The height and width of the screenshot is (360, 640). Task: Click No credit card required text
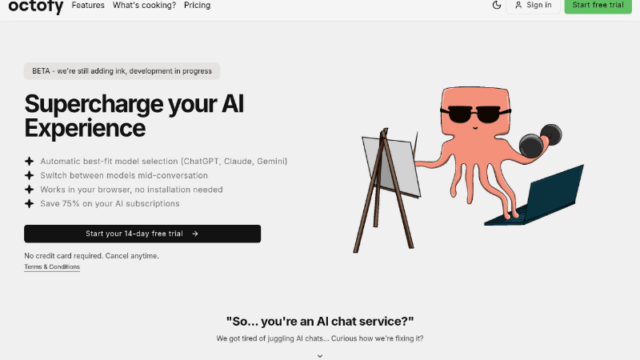coord(91,256)
